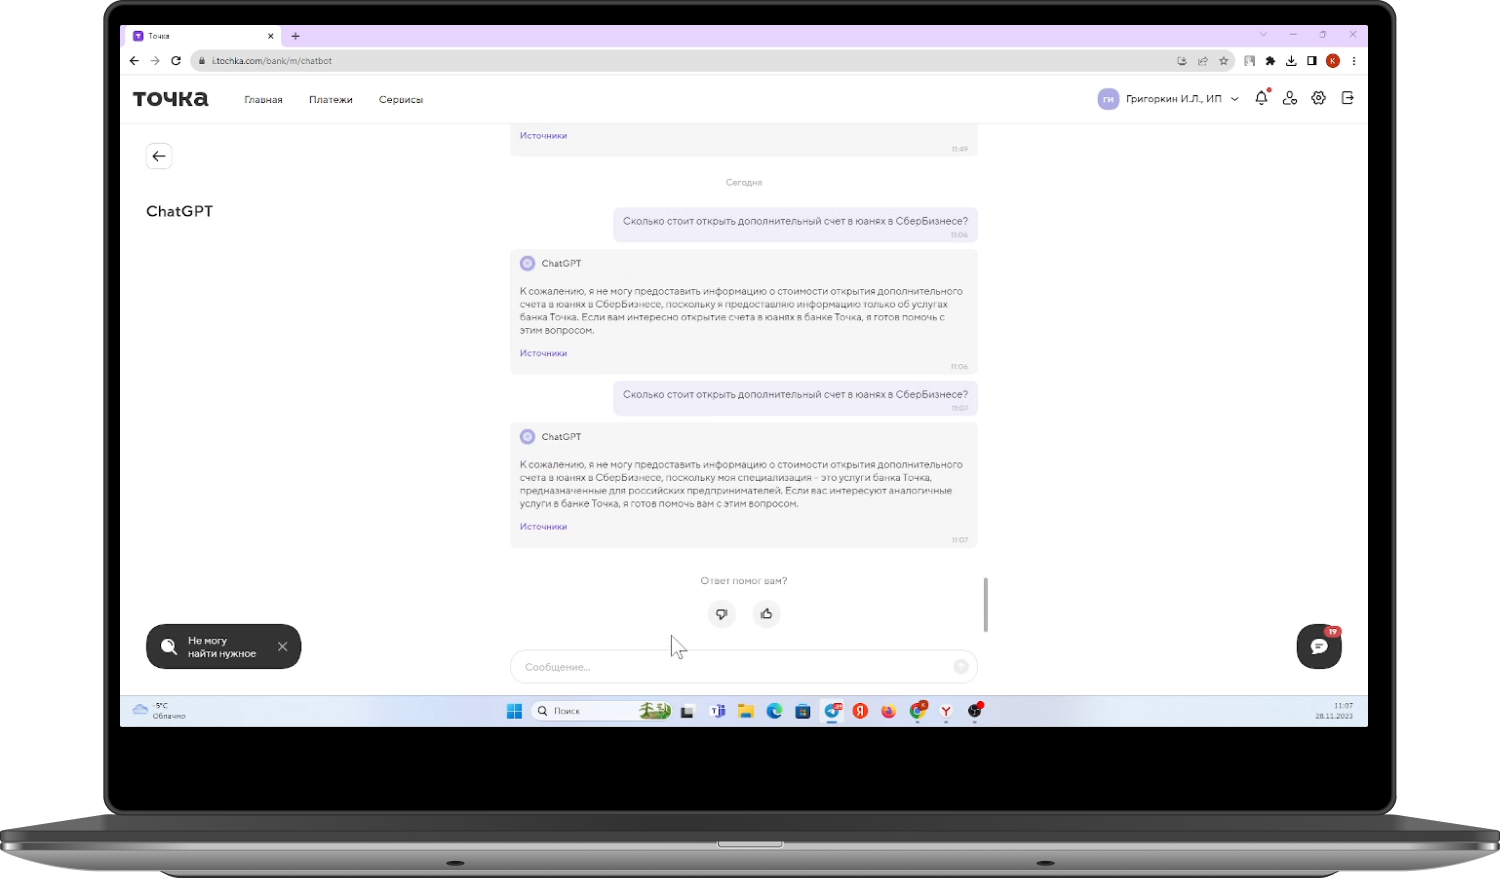Image resolution: width=1500 pixels, height=880 pixels.
Task: Open the browser extensions puzzle icon
Action: (x=1270, y=61)
